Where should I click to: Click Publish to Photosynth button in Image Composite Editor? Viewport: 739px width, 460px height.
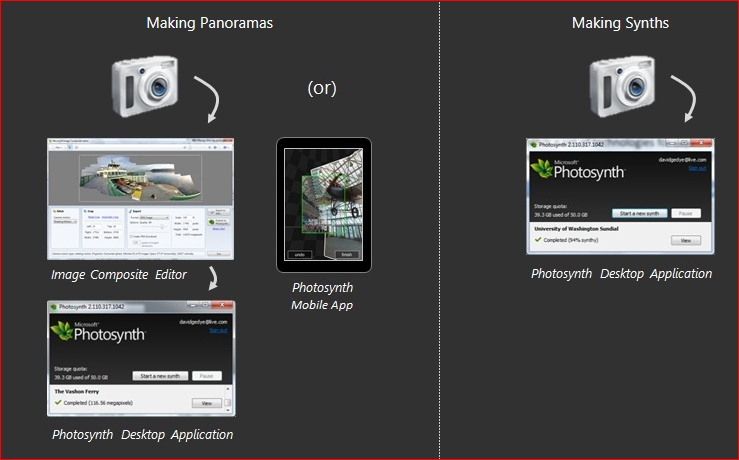pyautogui.click(x=219, y=222)
